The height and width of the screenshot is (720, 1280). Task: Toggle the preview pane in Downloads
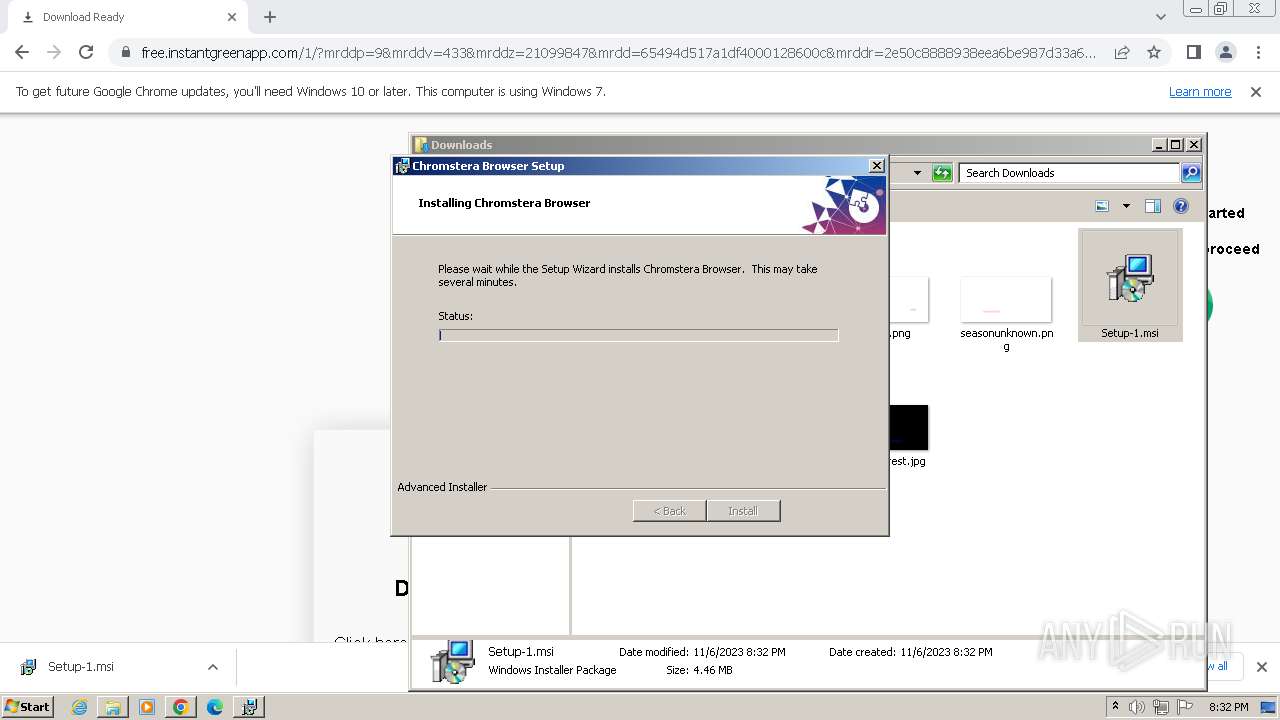1152,206
